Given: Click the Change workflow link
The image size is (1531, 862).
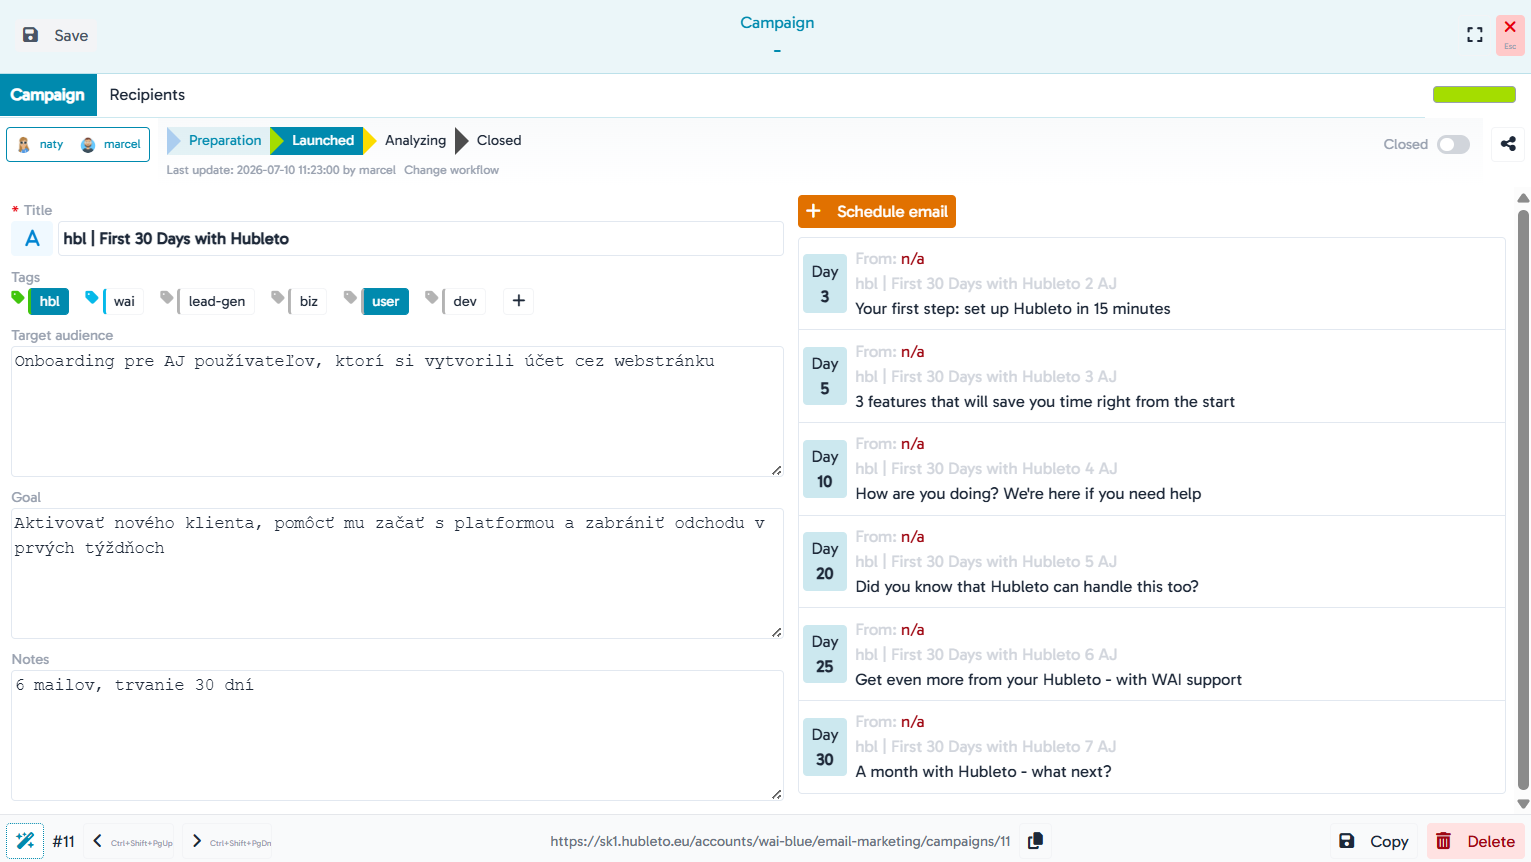Looking at the screenshot, I should point(451,170).
